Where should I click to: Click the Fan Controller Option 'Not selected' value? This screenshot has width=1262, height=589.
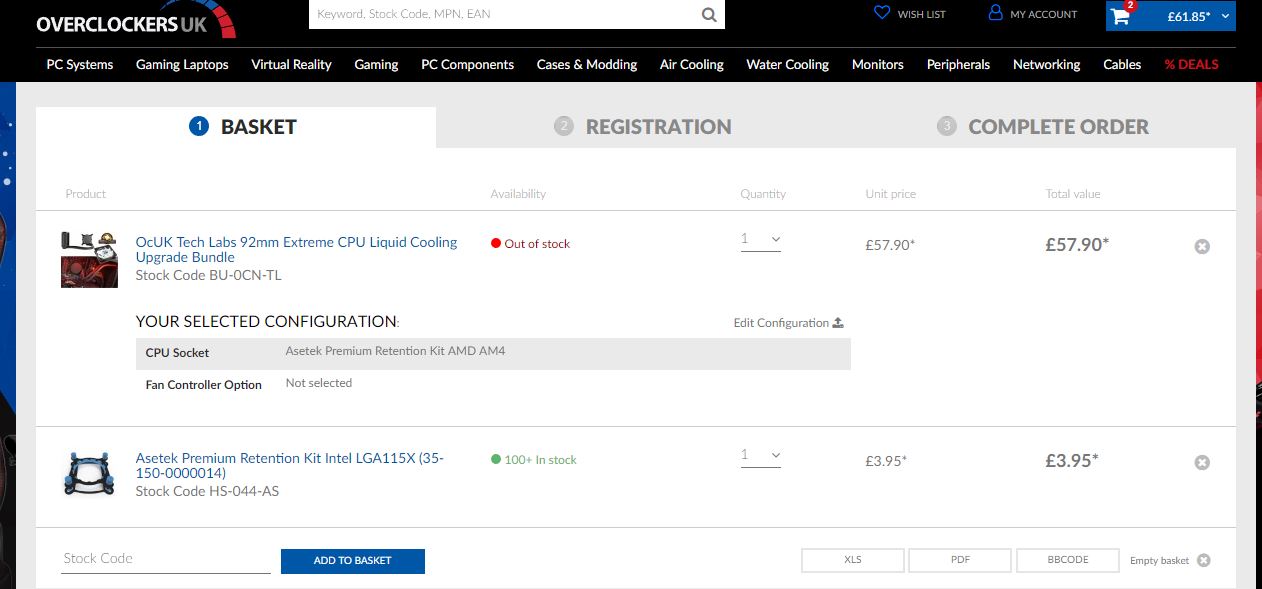319,383
